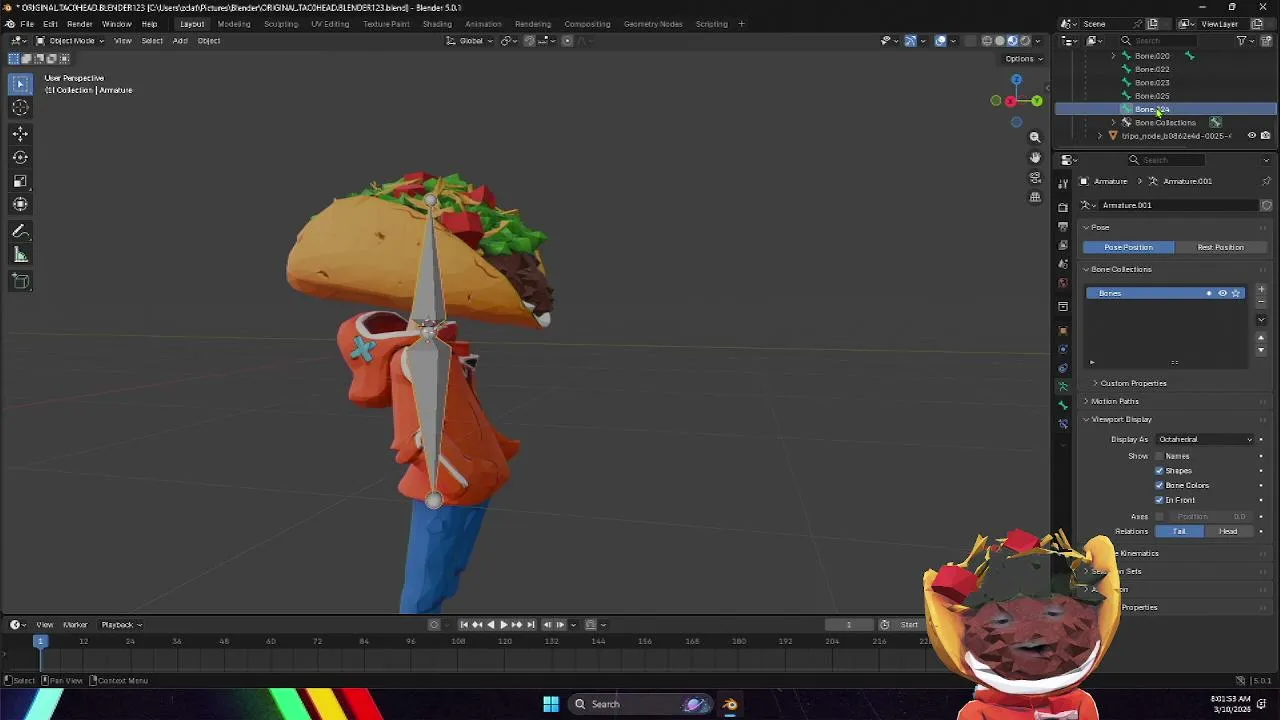The image size is (1280, 720).
Task: Toggle camera view in viewport
Action: pos(1035,177)
